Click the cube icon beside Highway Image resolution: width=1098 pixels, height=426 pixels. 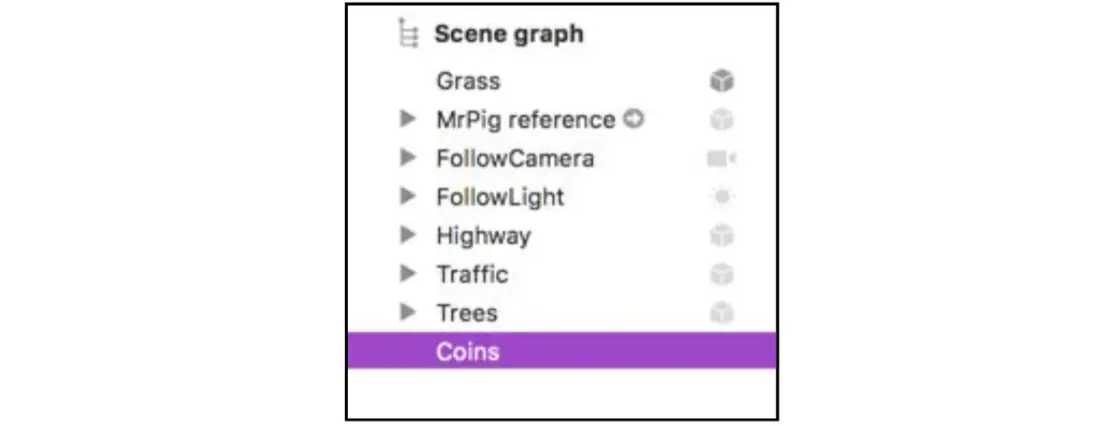point(721,236)
